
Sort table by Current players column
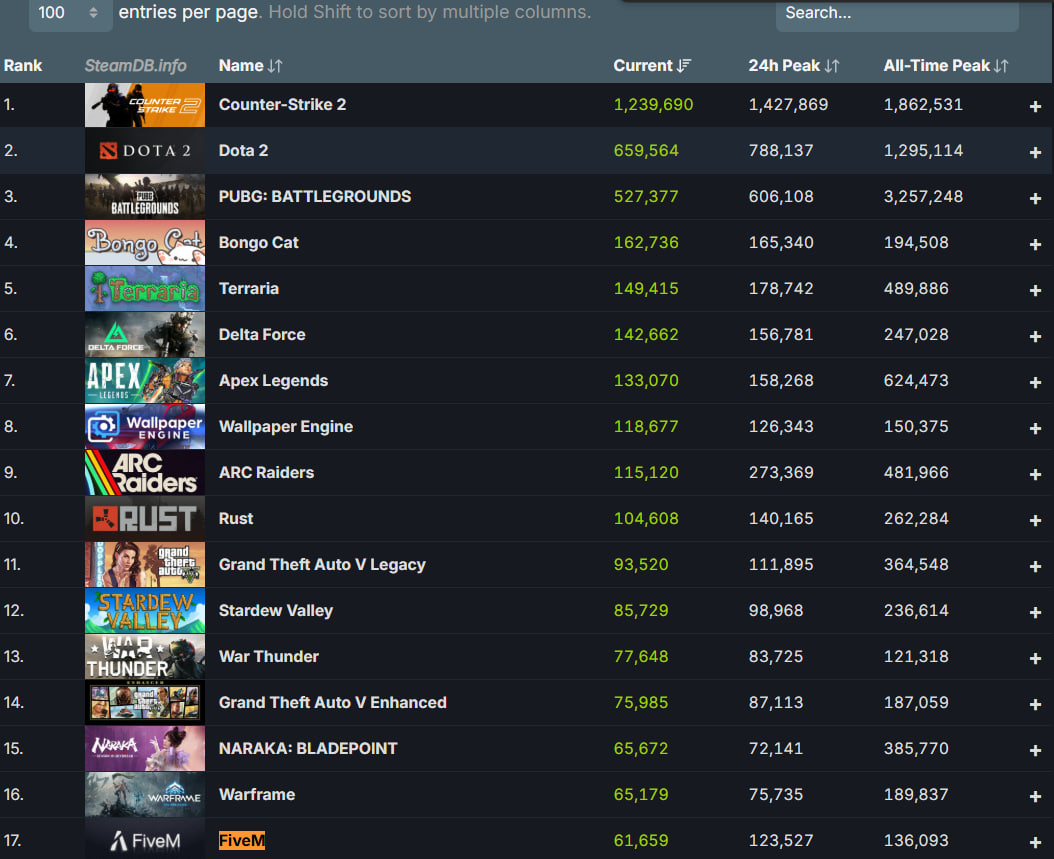[x=652, y=66]
